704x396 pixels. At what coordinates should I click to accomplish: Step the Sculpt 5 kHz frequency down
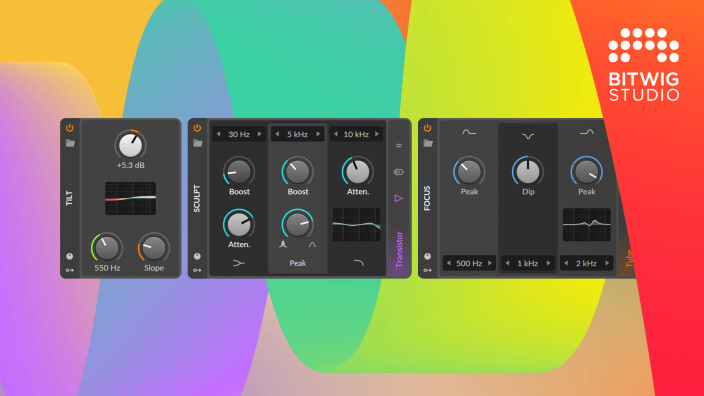tap(277, 134)
